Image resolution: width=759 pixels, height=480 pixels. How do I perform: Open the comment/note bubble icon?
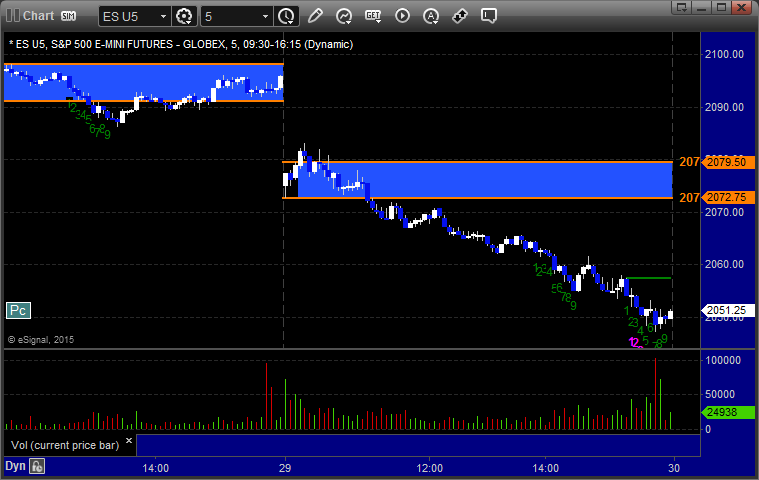[489, 16]
